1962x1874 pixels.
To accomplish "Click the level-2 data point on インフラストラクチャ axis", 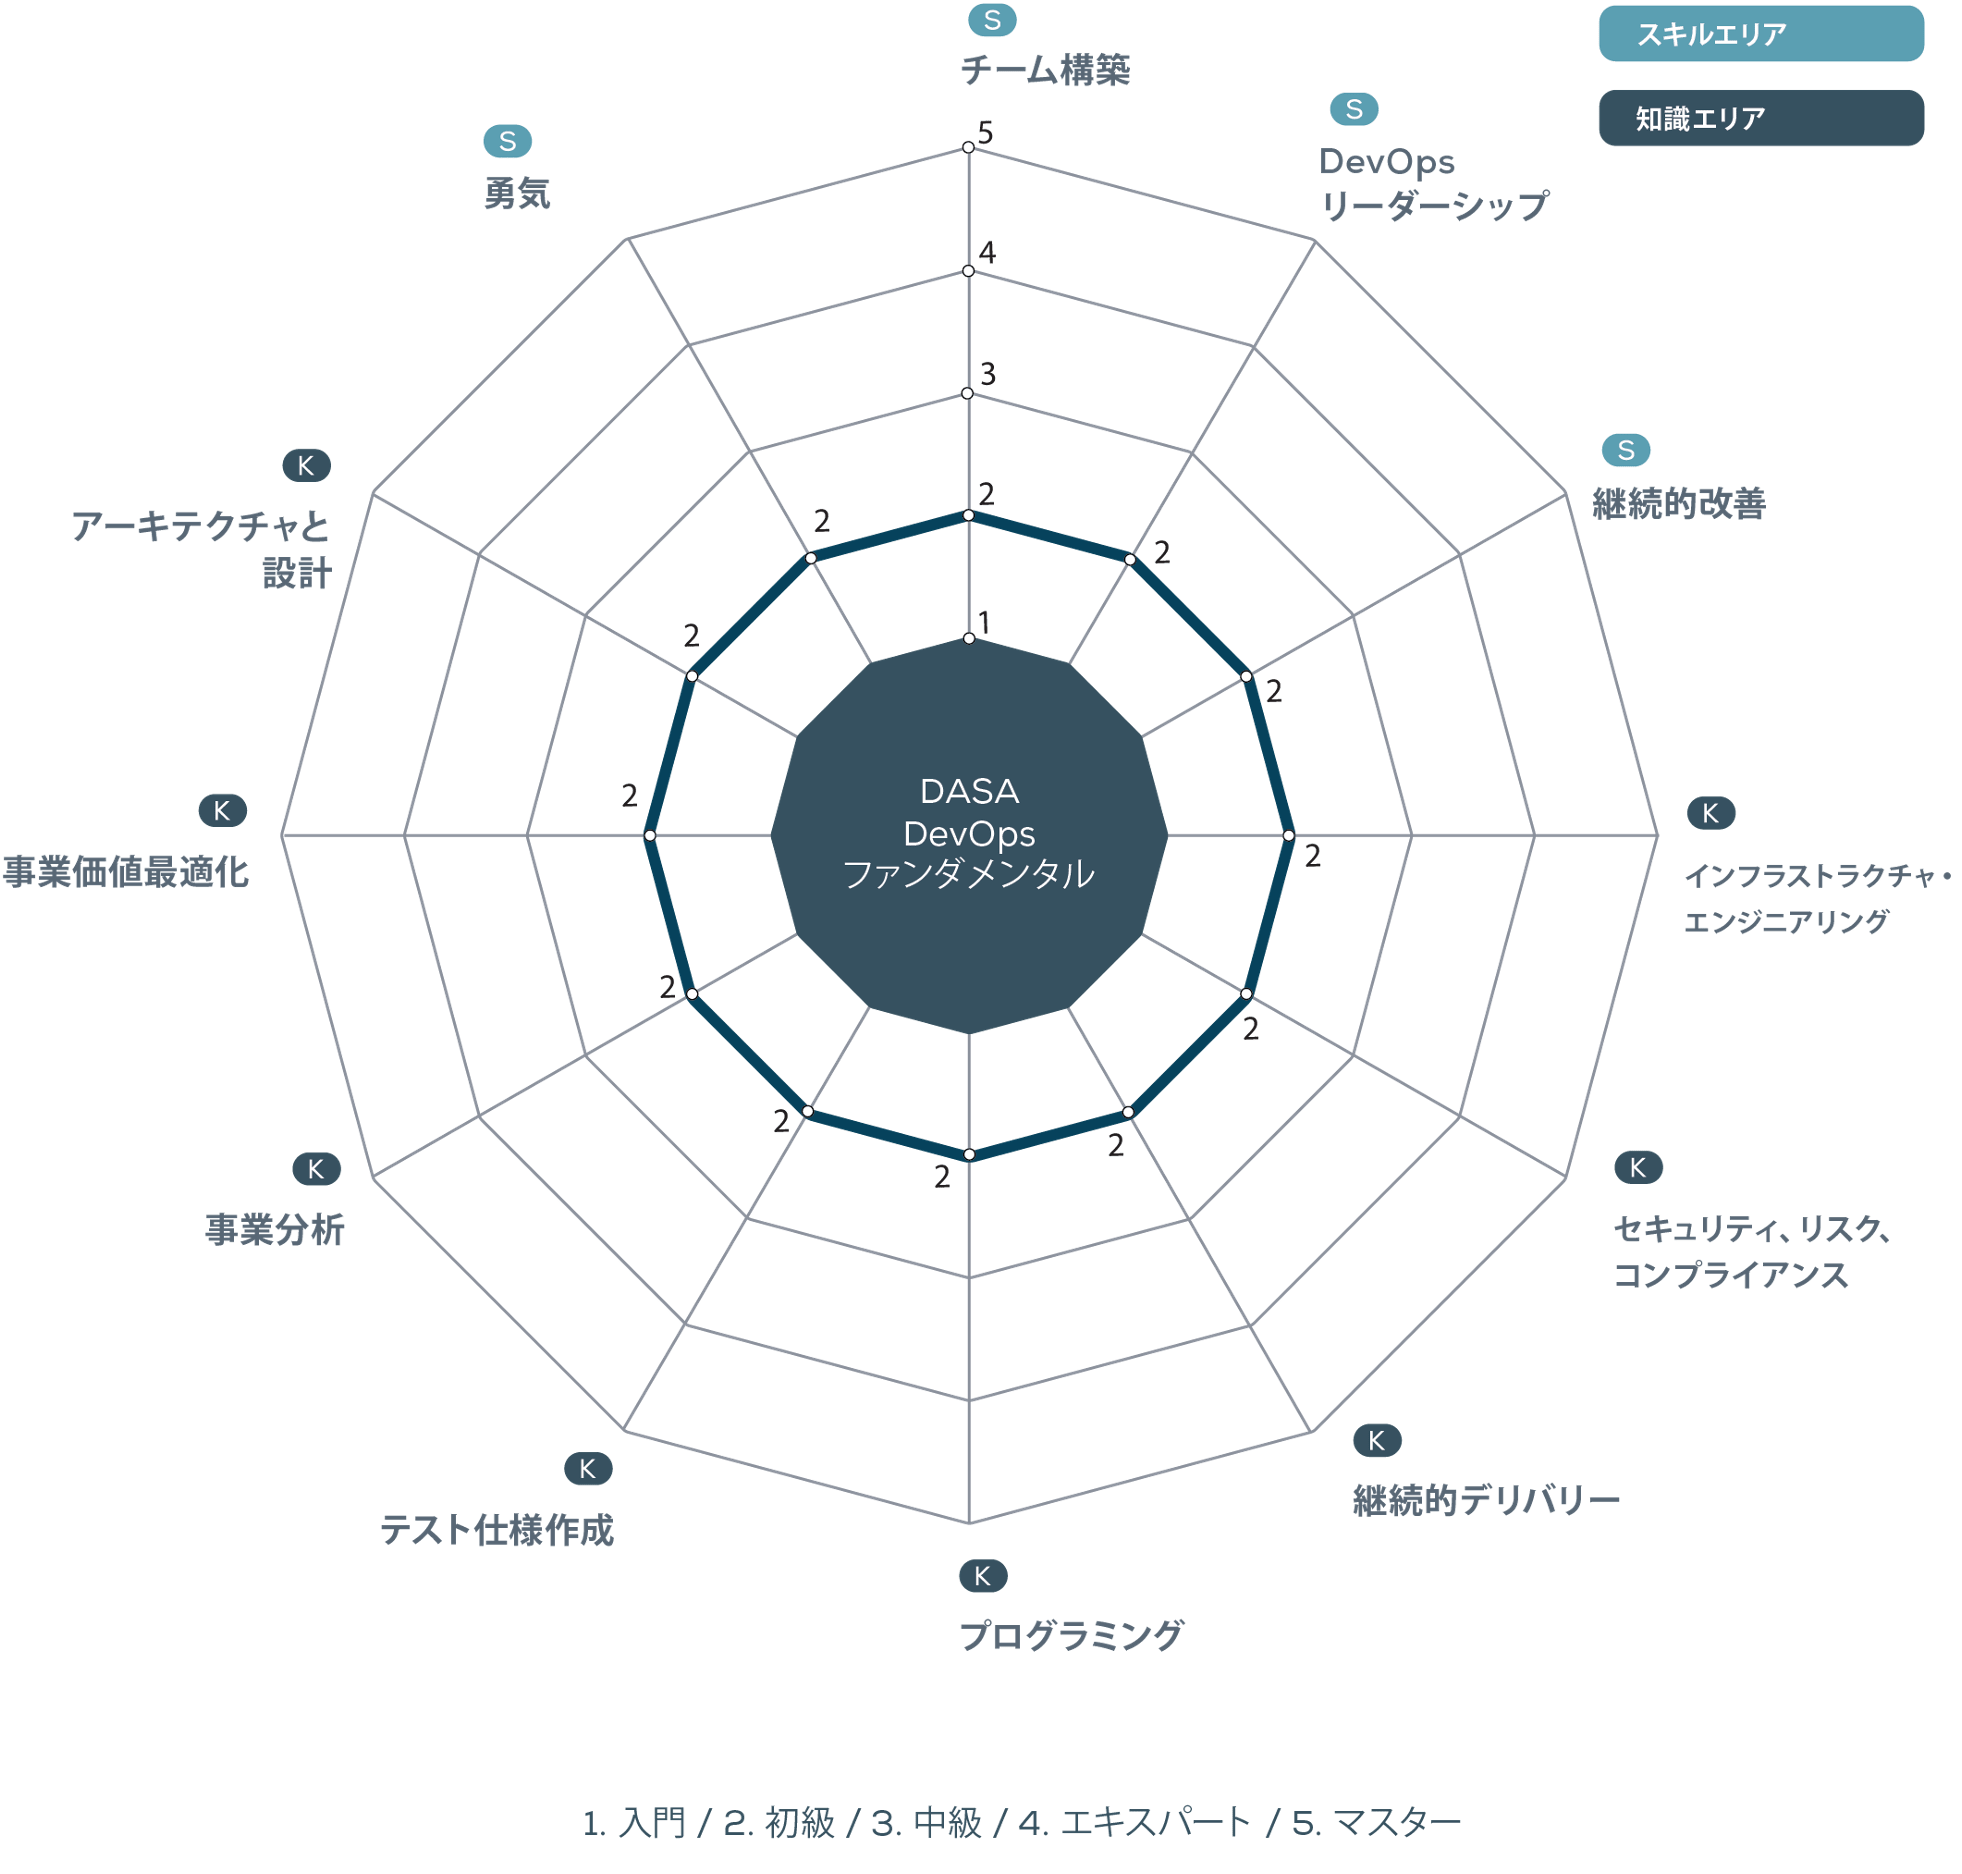I will [x=1288, y=835].
